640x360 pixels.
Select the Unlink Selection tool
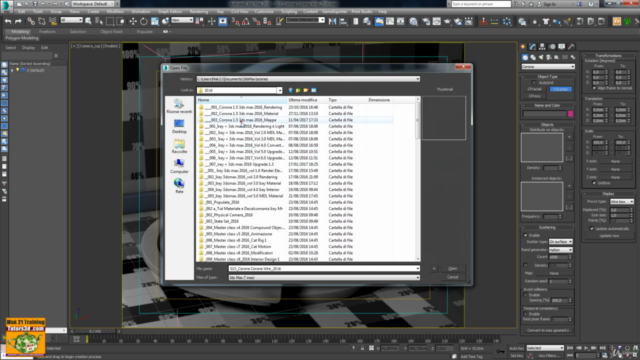(x=42, y=21)
